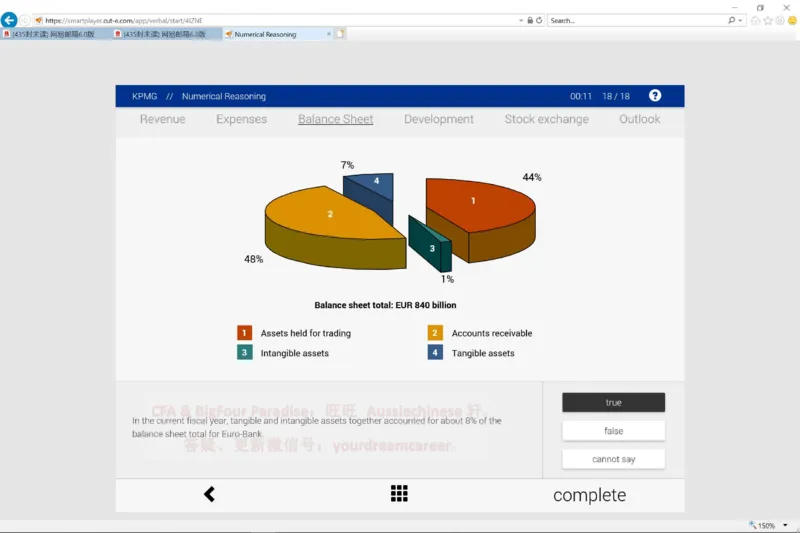
Task: Open the question overview grid icon
Action: click(399, 494)
